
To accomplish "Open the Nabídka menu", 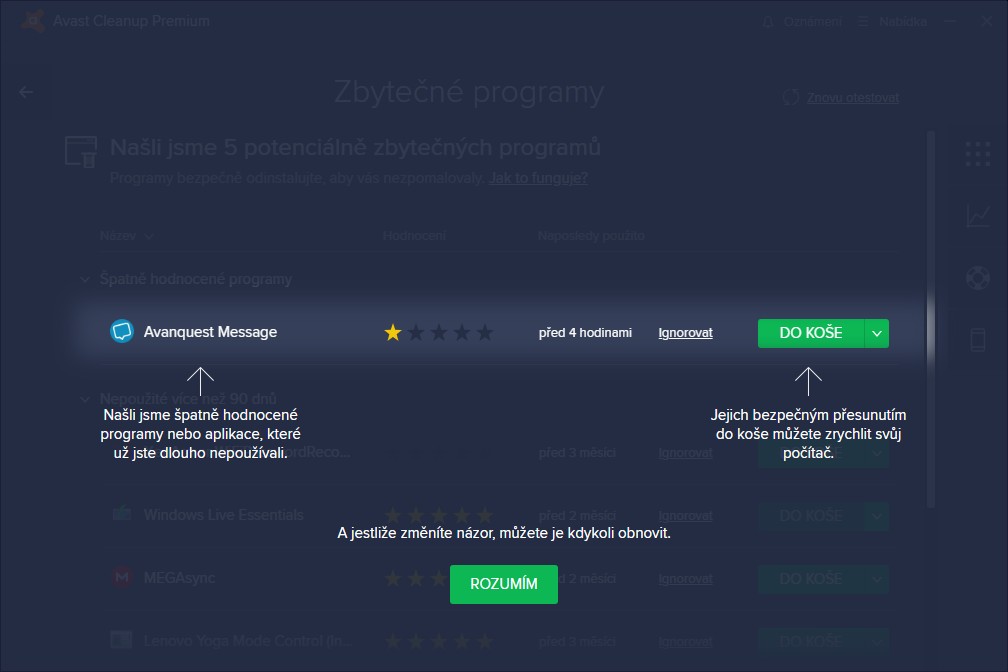I will pos(893,22).
